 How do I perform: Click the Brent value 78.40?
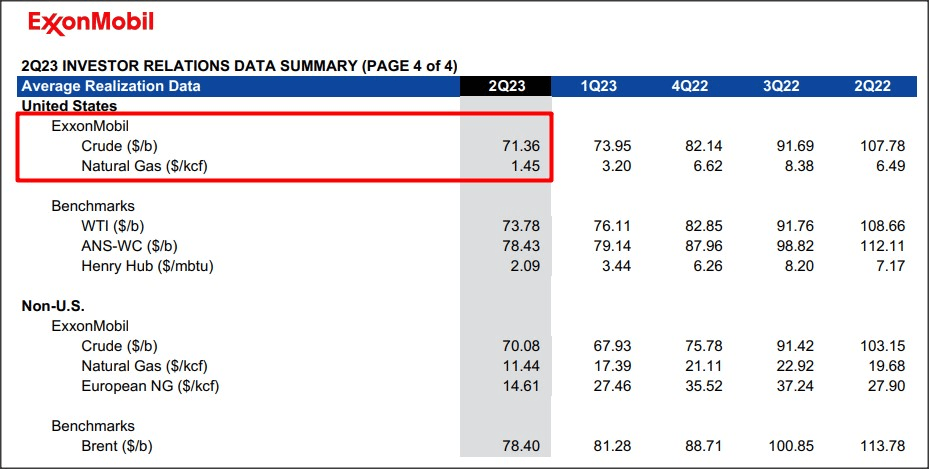[521, 446]
